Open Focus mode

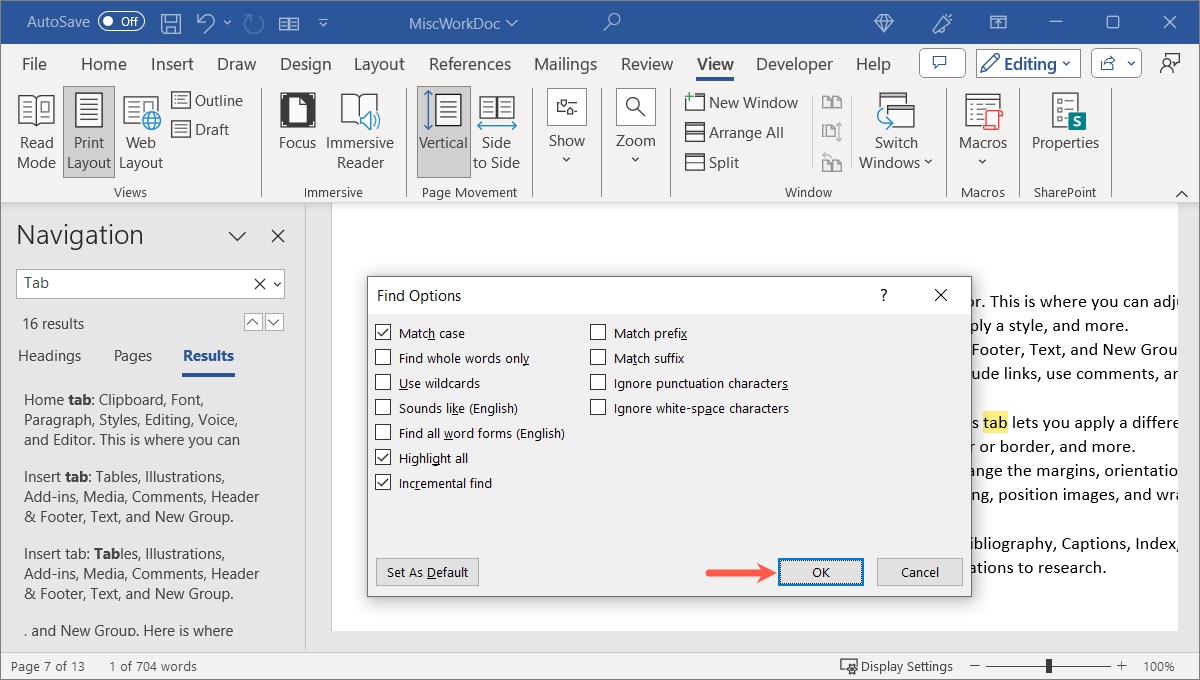[297, 131]
